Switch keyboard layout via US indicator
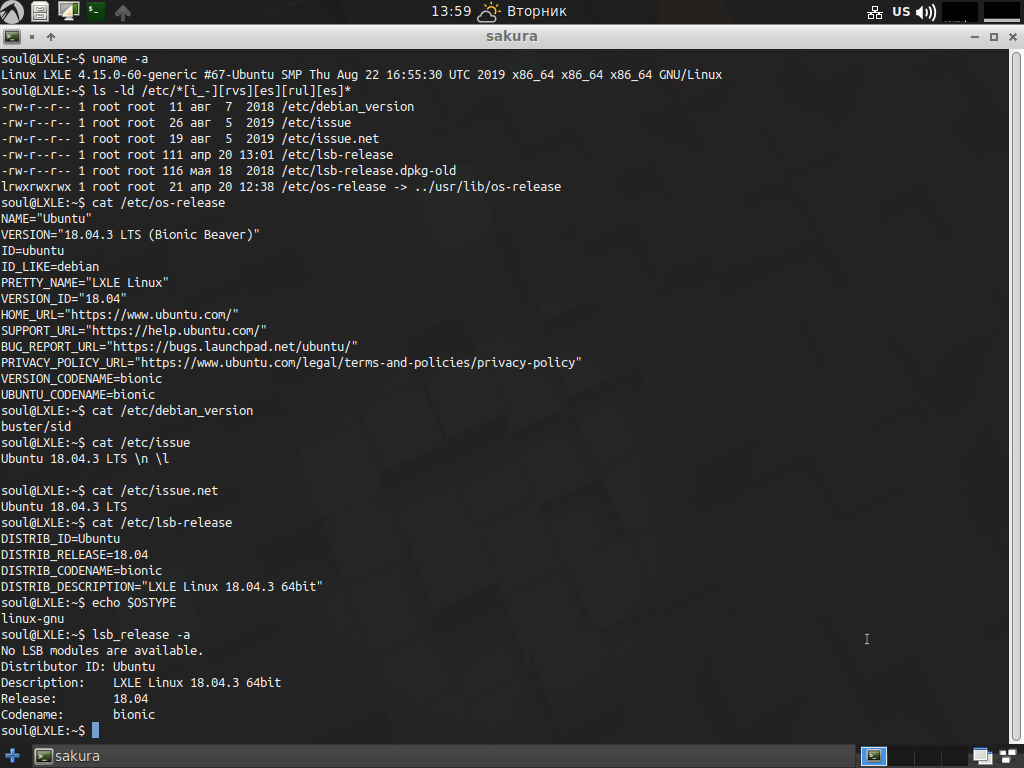Viewport: 1024px width, 768px height. tap(901, 12)
